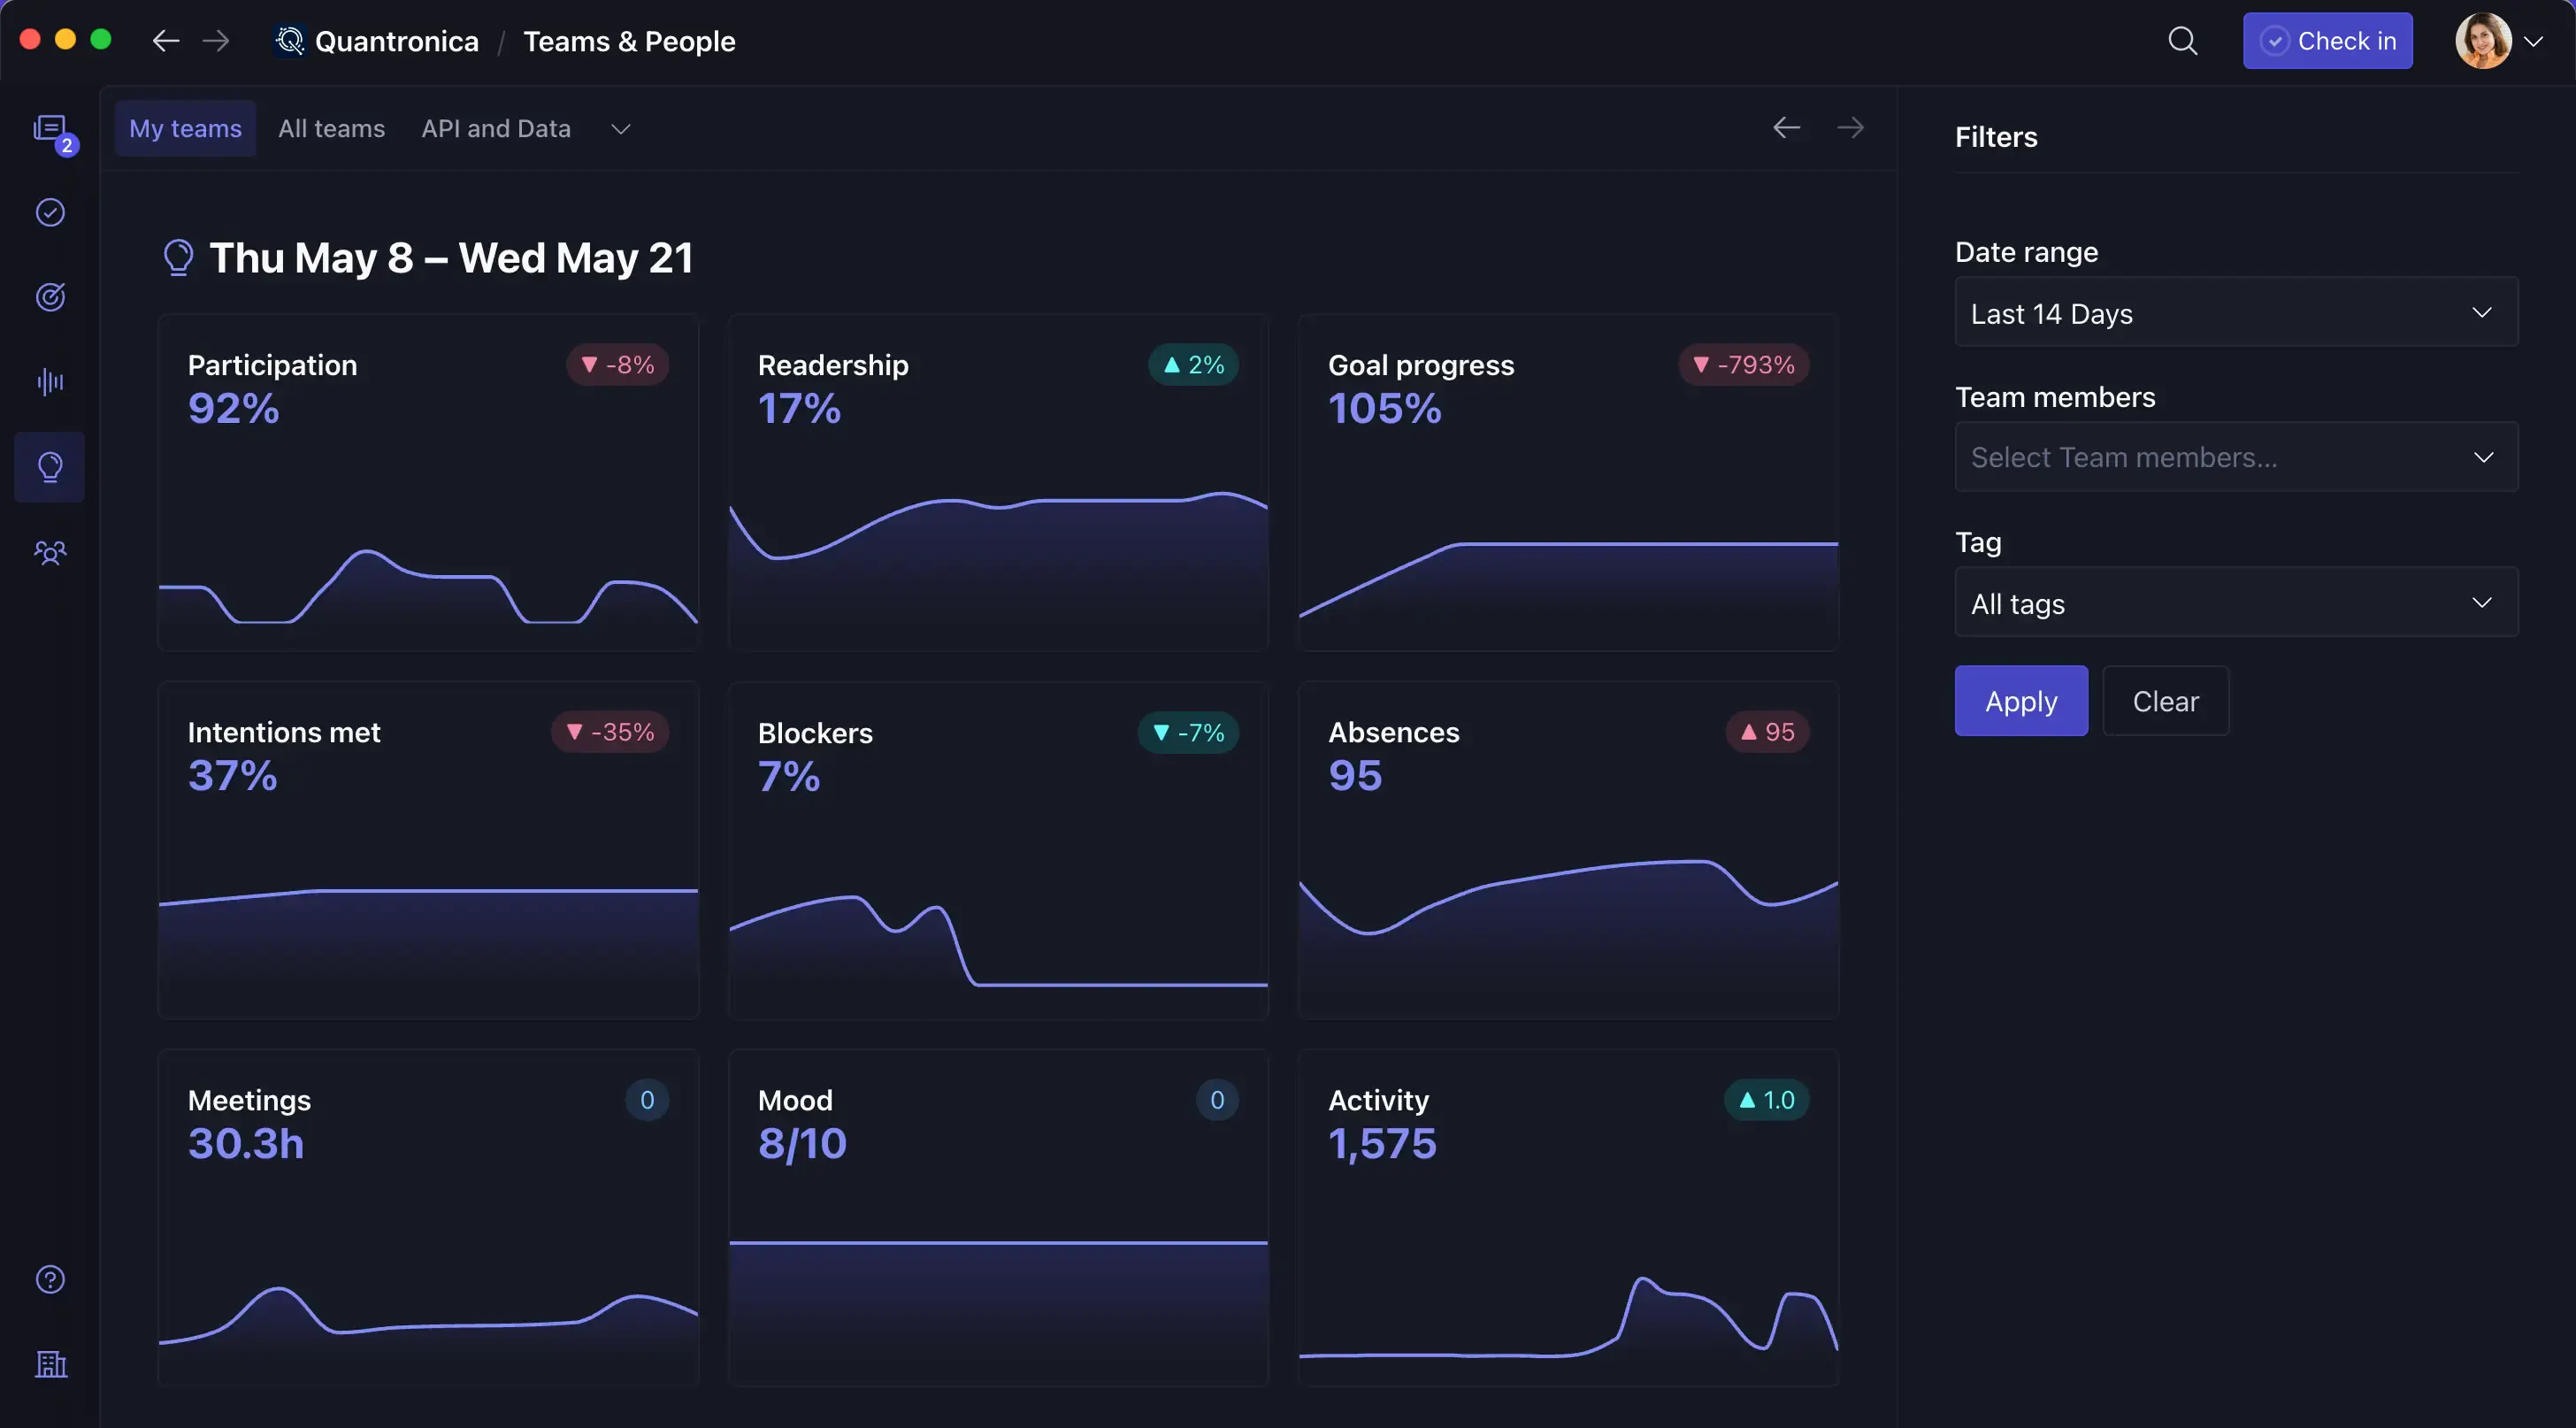Open the help question mark icon
This screenshot has width=2576, height=1428.
point(50,1279)
